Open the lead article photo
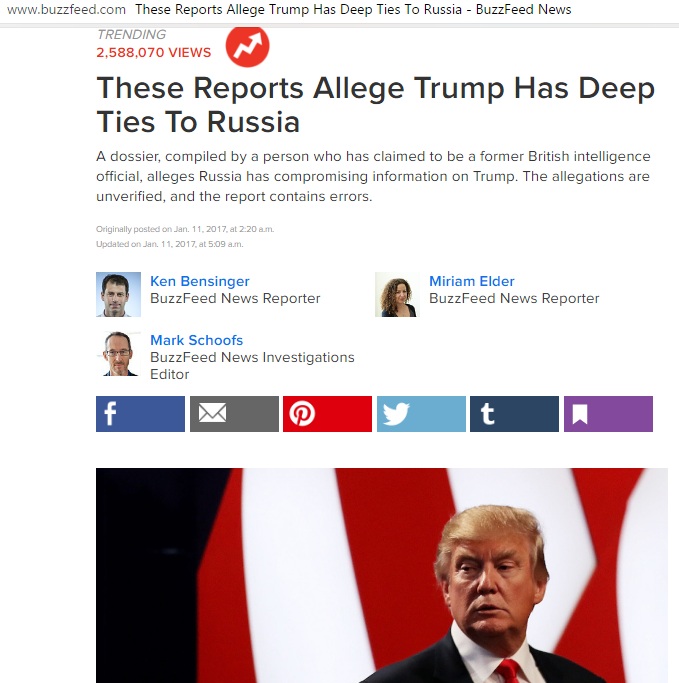Screen dimensions: 679x683 pos(382,575)
